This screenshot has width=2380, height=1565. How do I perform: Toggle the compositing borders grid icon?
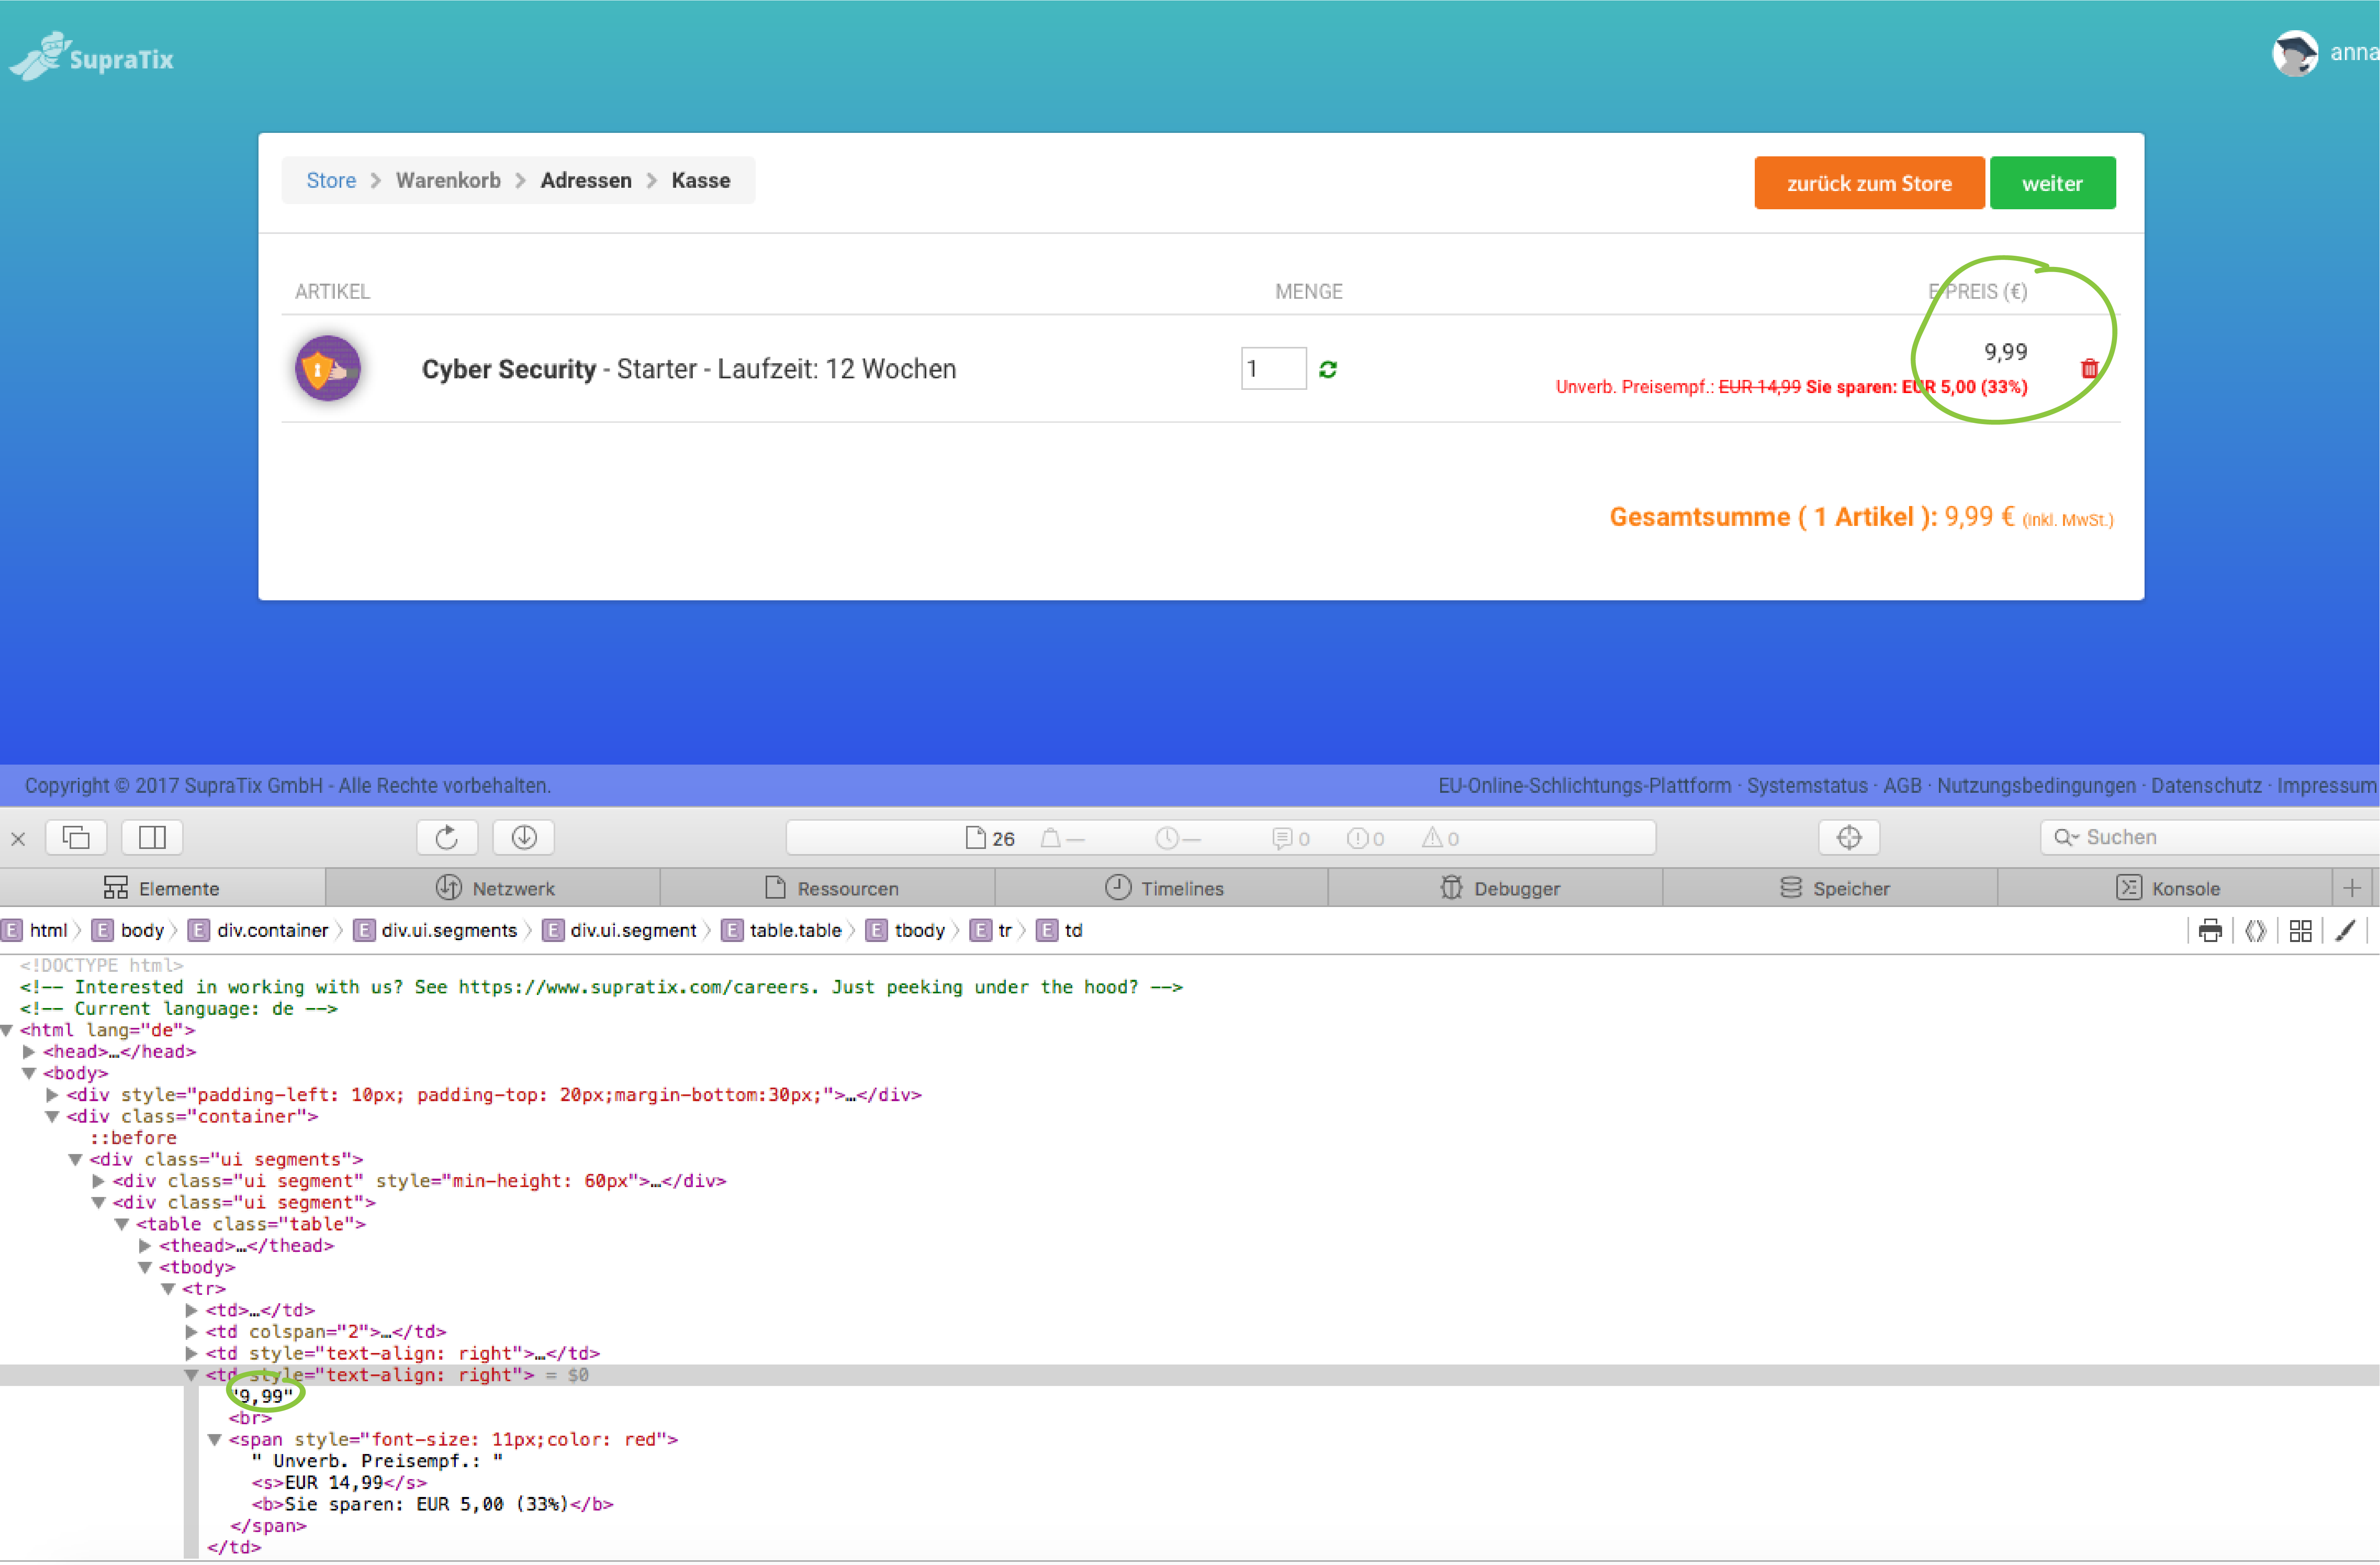pos(2300,930)
